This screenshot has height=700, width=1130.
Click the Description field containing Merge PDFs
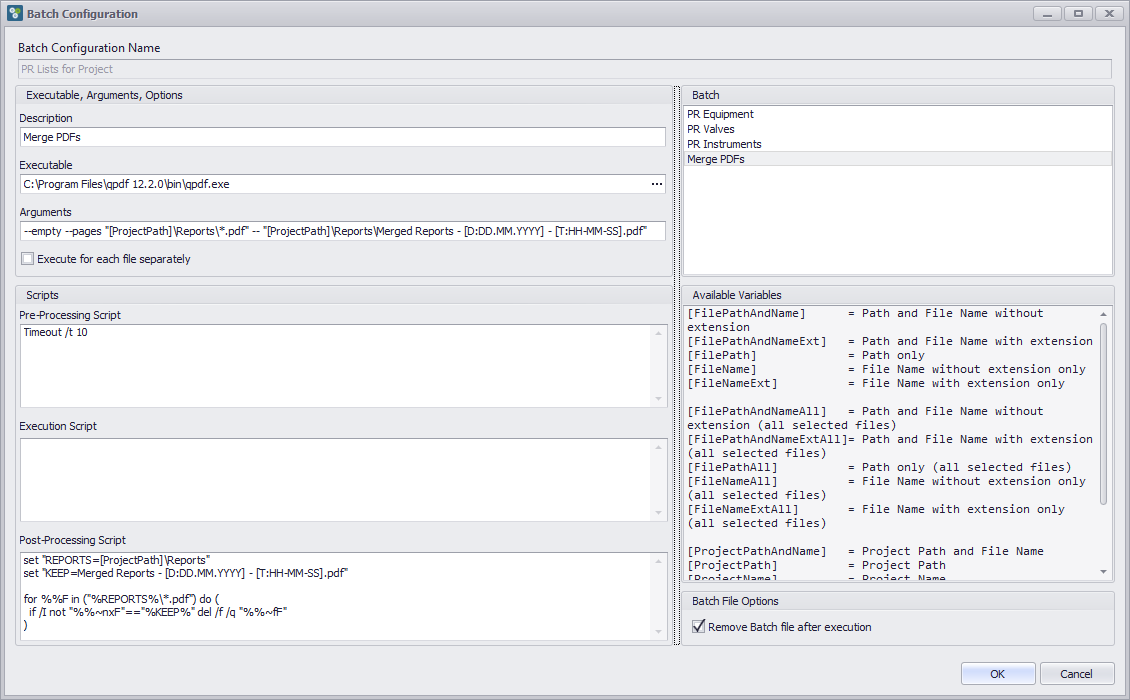340,137
